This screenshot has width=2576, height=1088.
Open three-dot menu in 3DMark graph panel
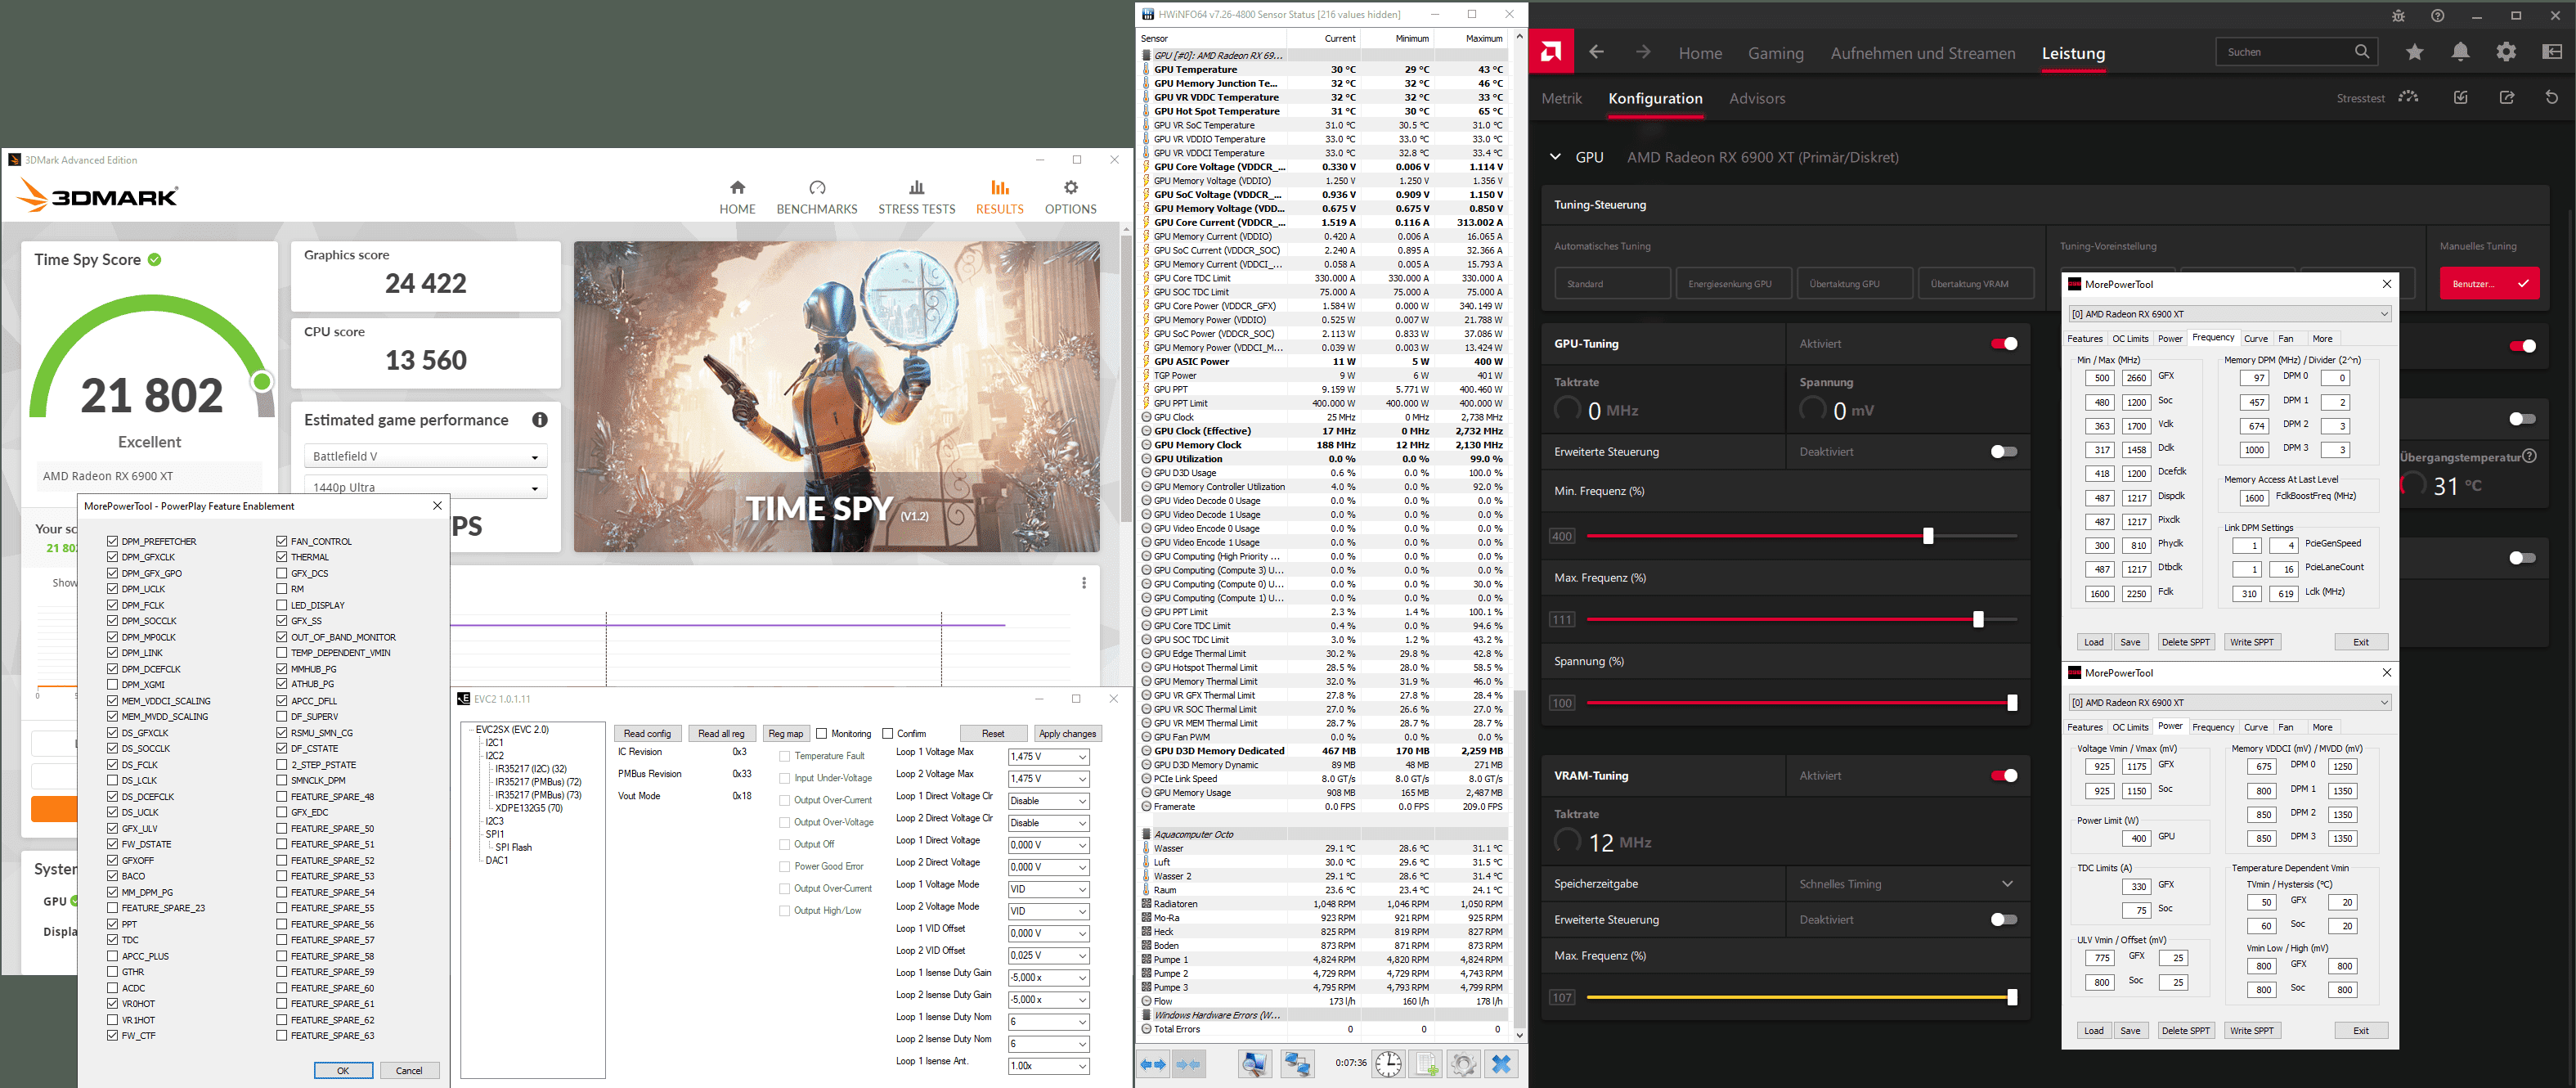[1083, 583]
